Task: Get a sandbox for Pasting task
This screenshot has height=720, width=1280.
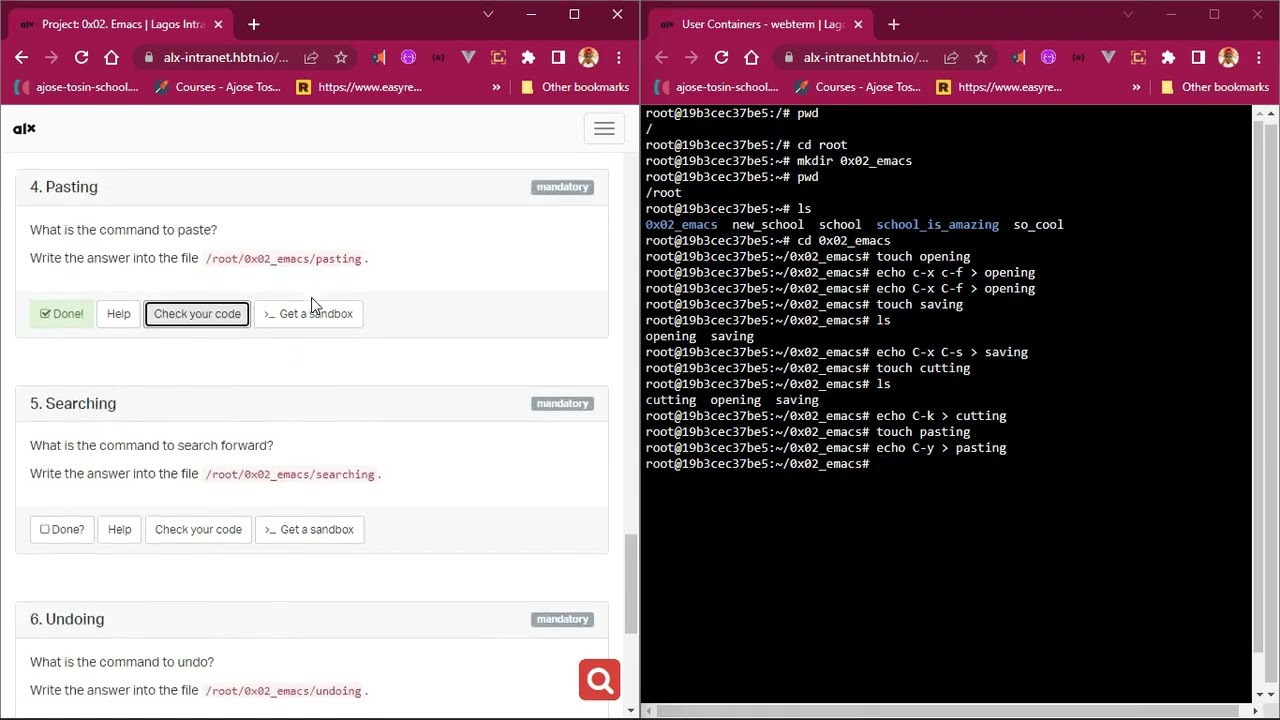Action: click(x=308, y=314)
